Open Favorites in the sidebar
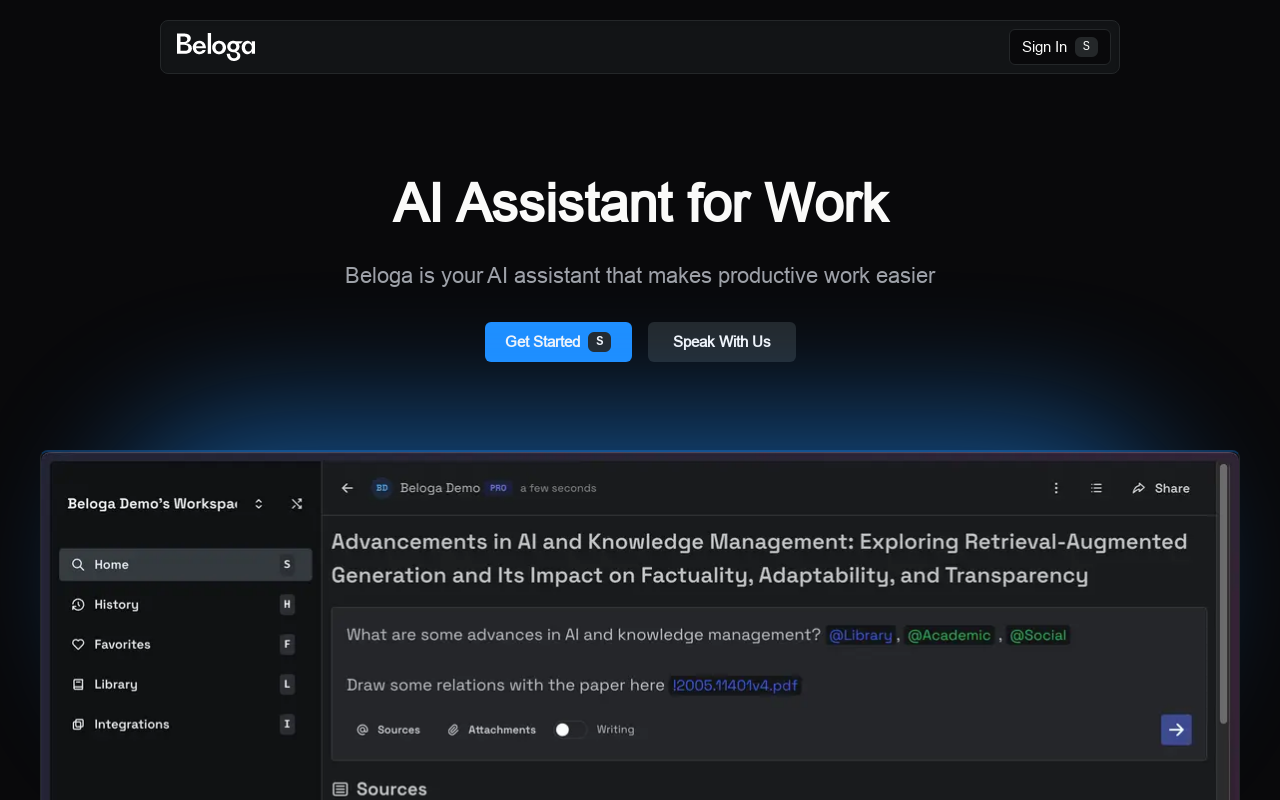The image size is (1280, 800). click(185, 645)
